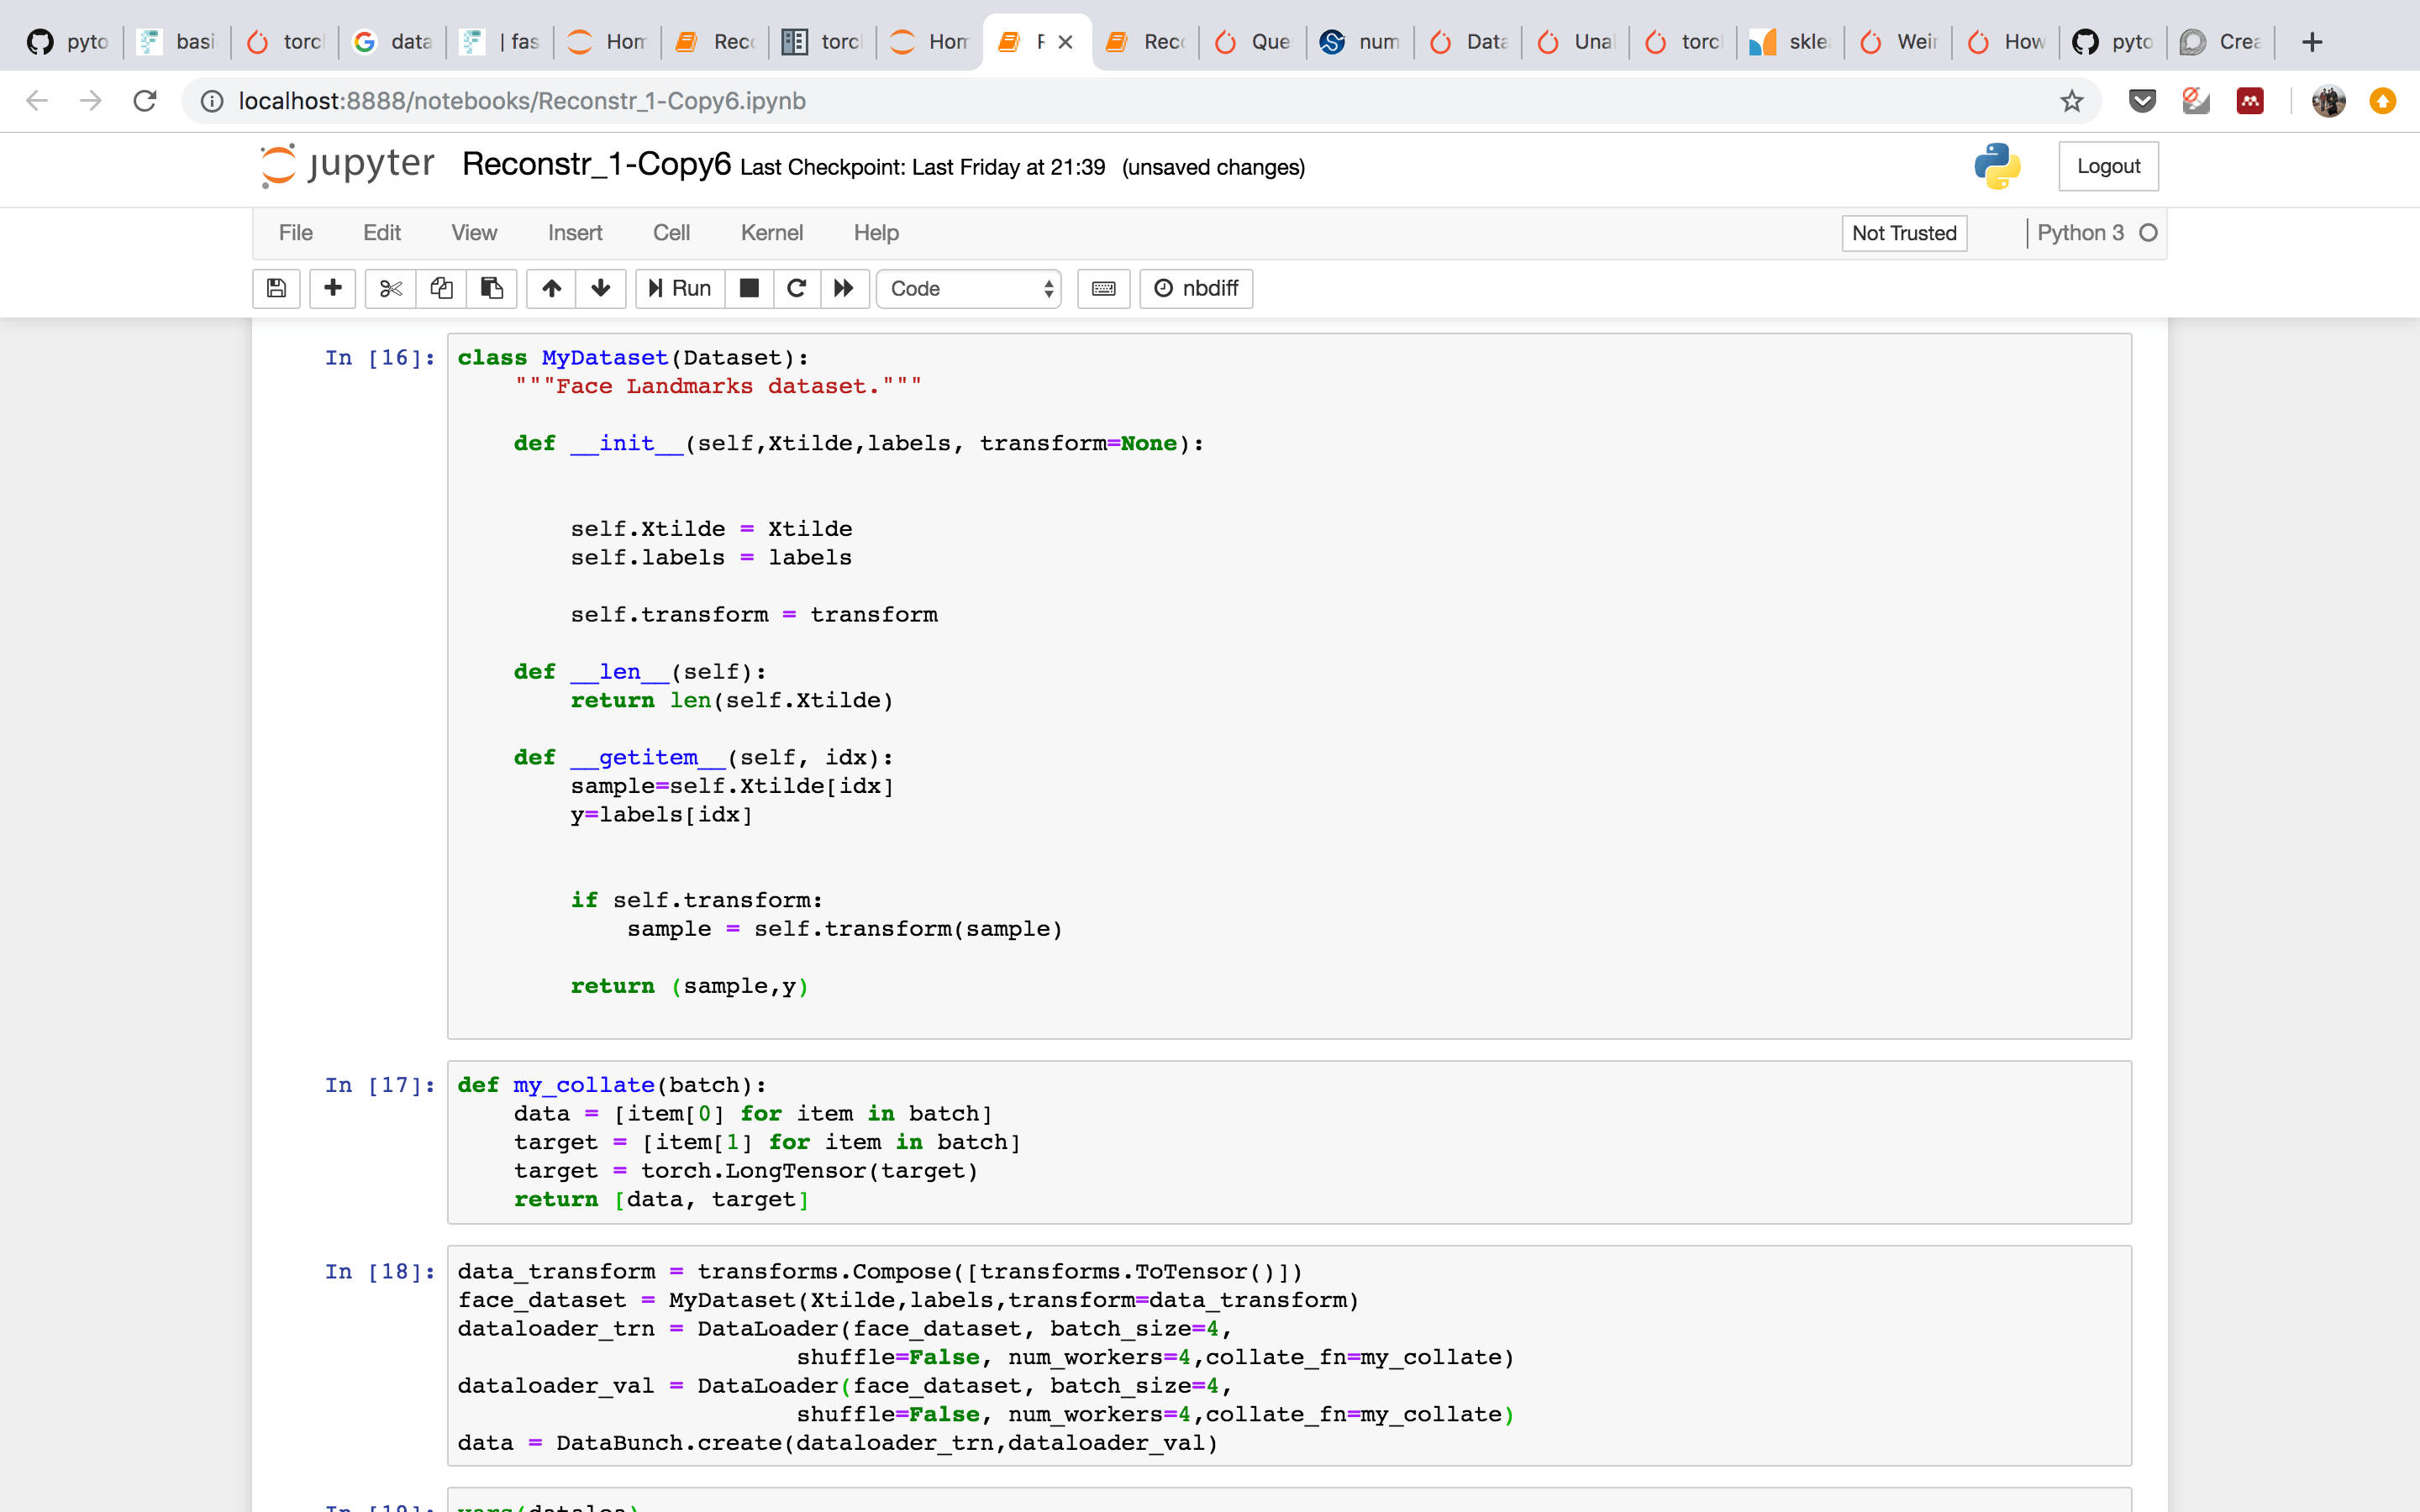Click the Python 3 kernel status indicator circle
The width and height of the screenshot is (2420, 1512).
click(2148, 233)
